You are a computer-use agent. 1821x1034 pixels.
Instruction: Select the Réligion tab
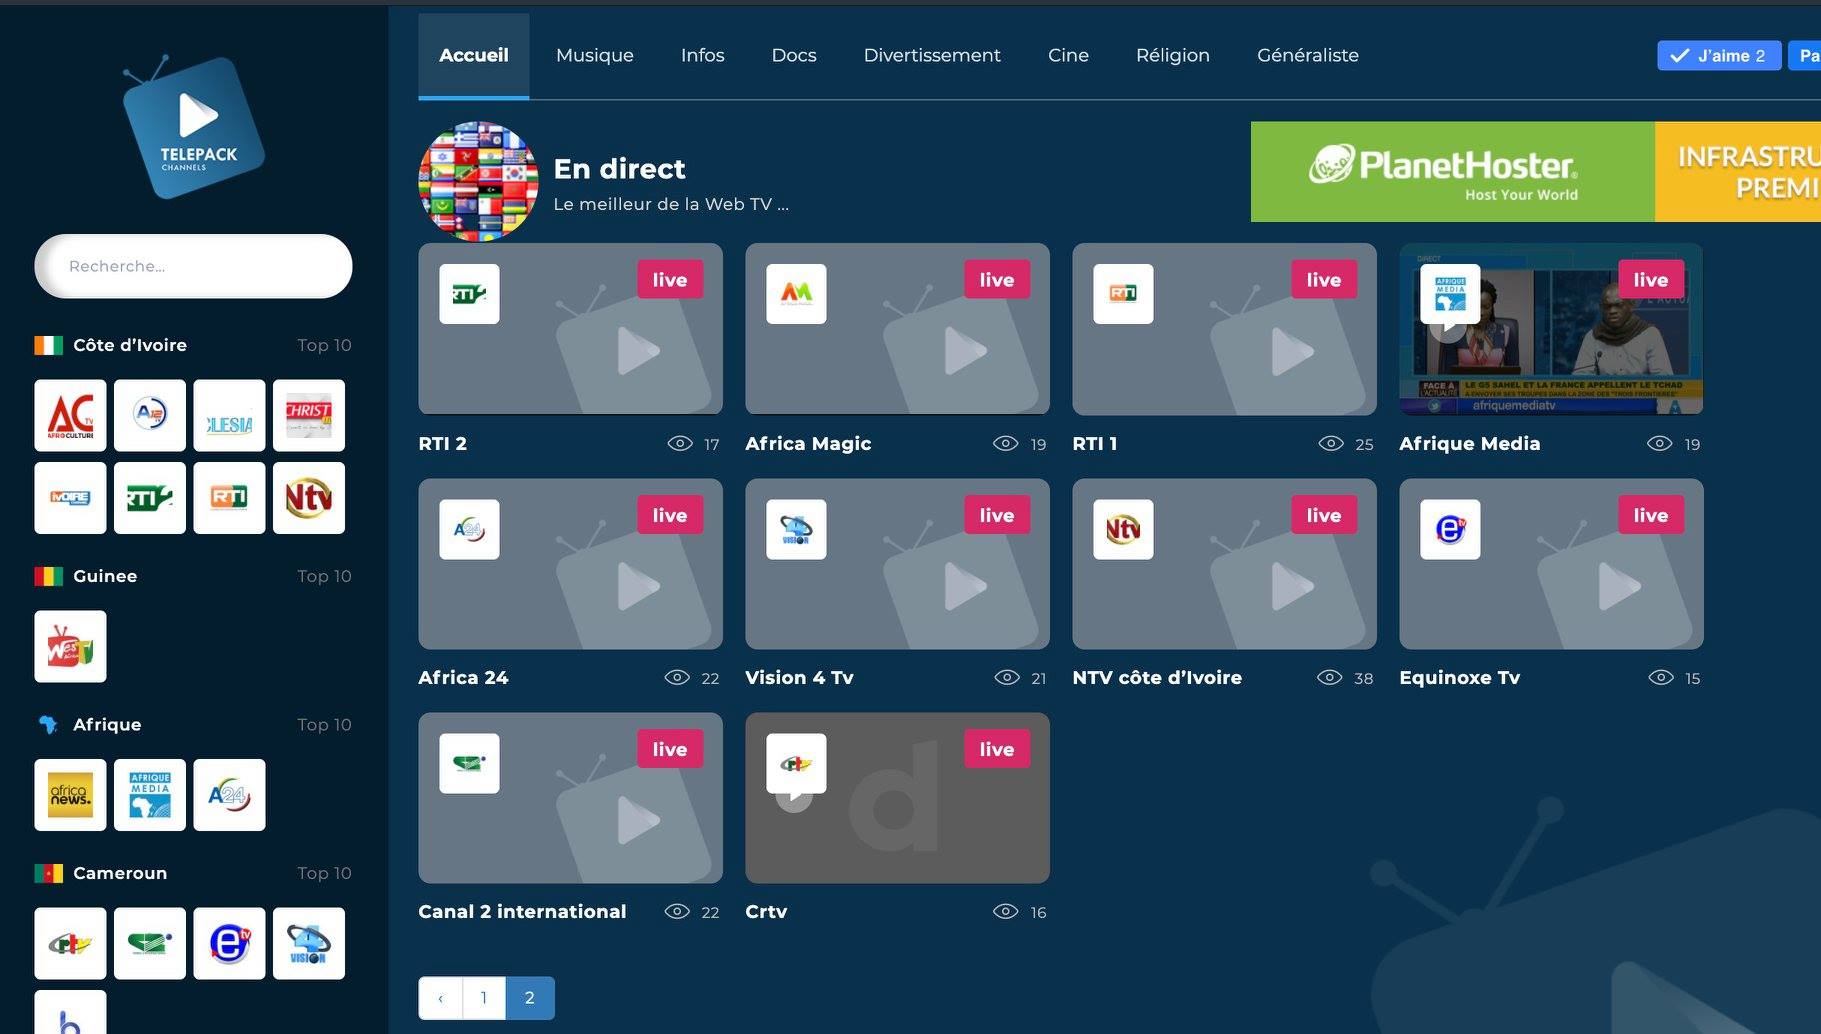tap(1173, 56)
